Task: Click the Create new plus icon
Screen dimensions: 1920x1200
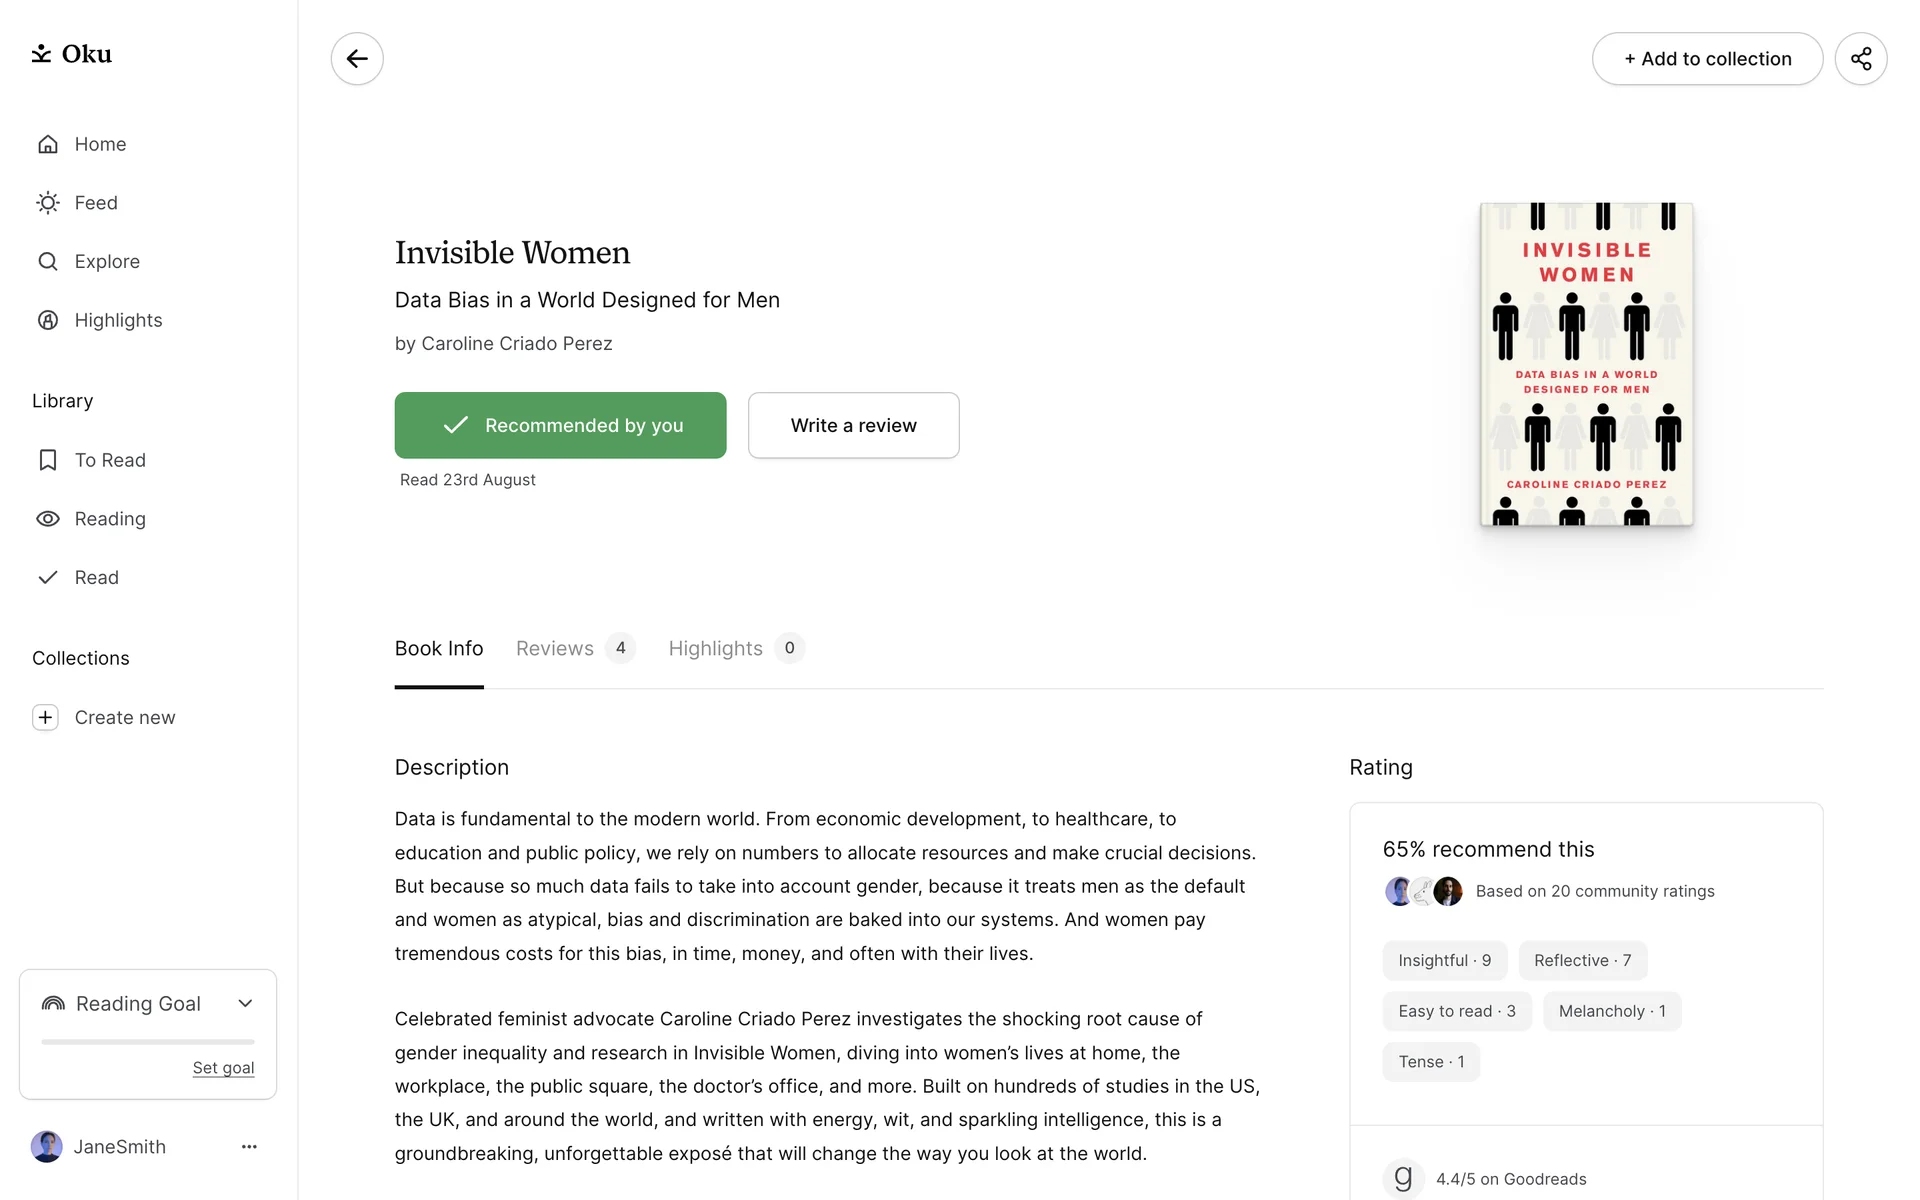Action: pyautogui.click(x=46, y=718)
